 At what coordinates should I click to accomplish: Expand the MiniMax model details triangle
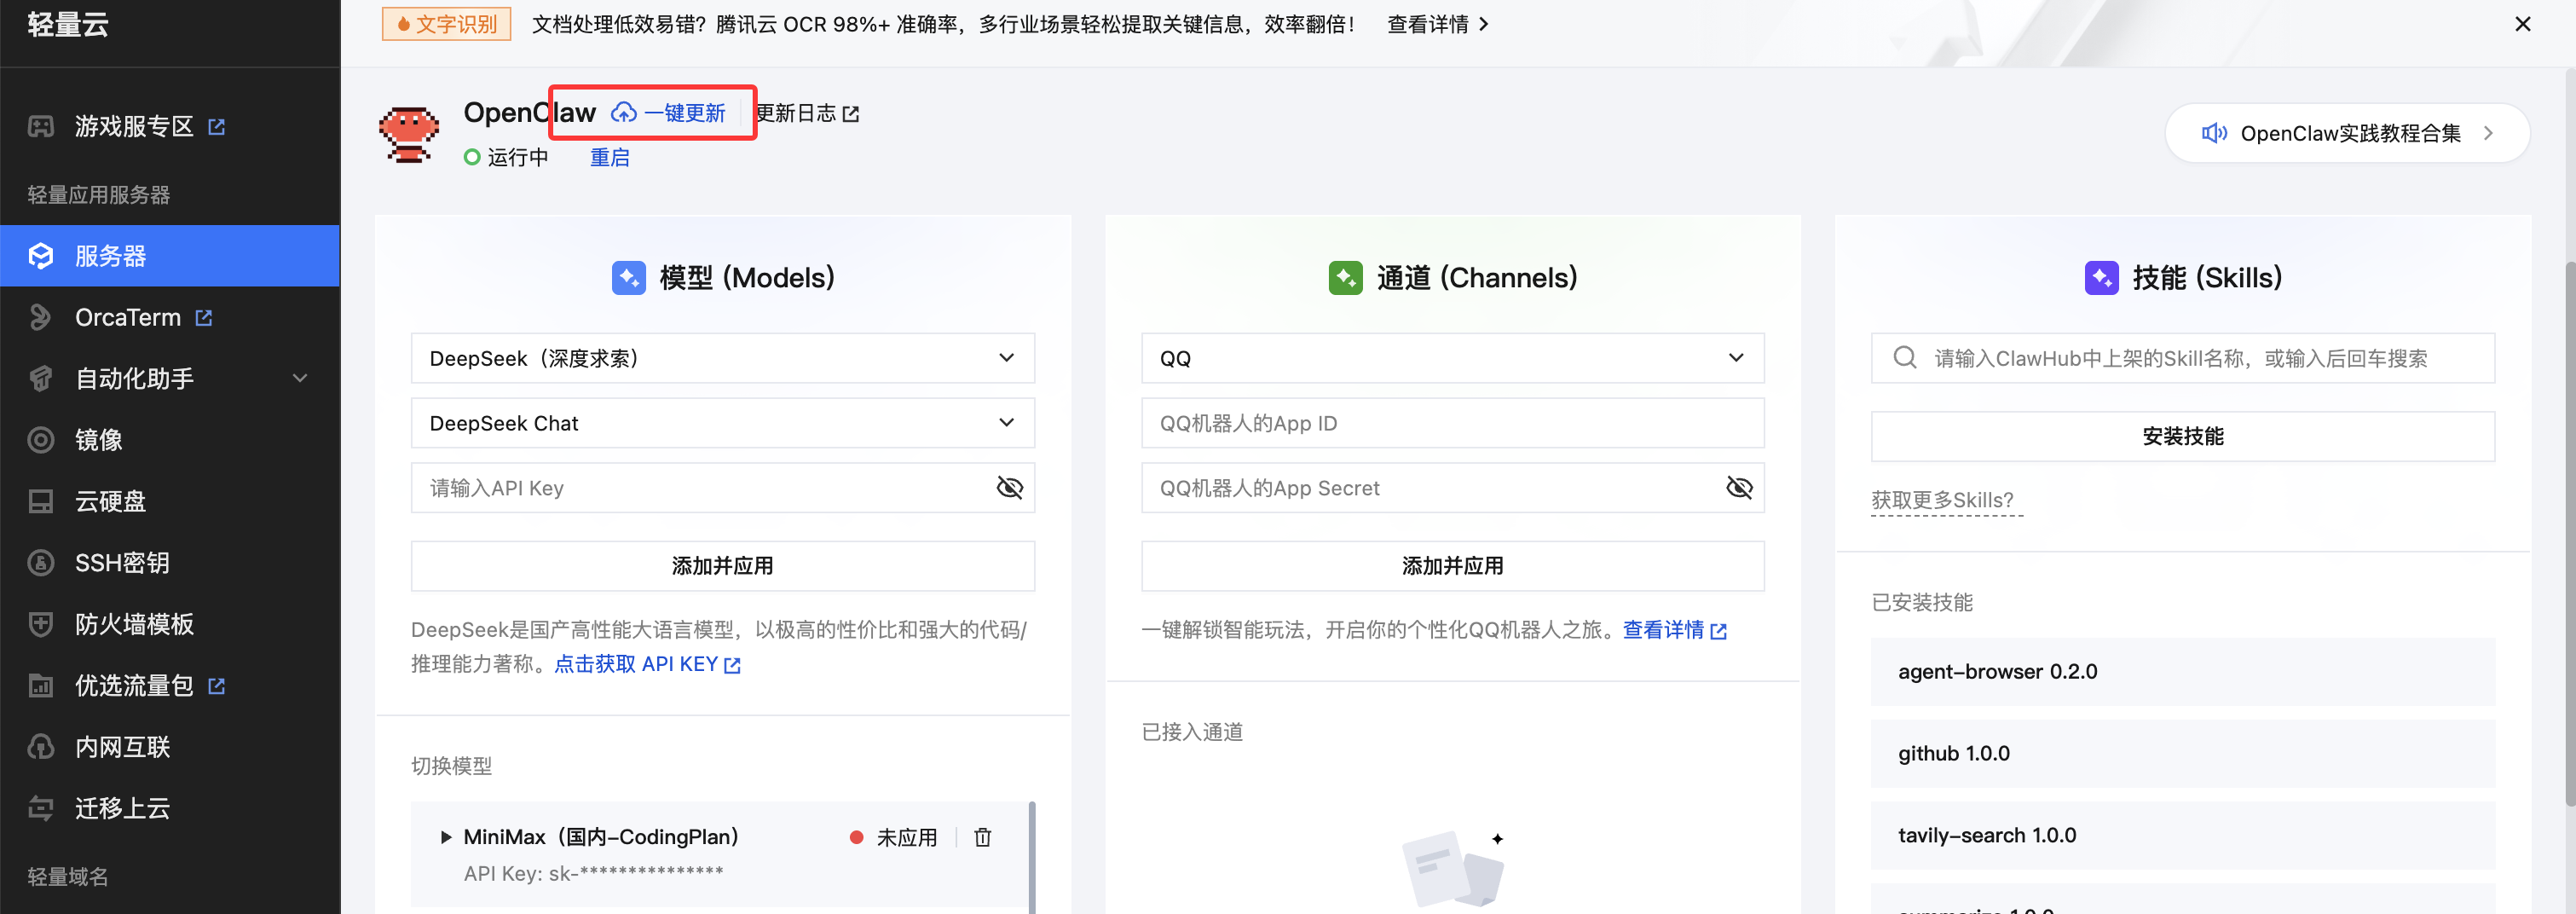[446, 837]
